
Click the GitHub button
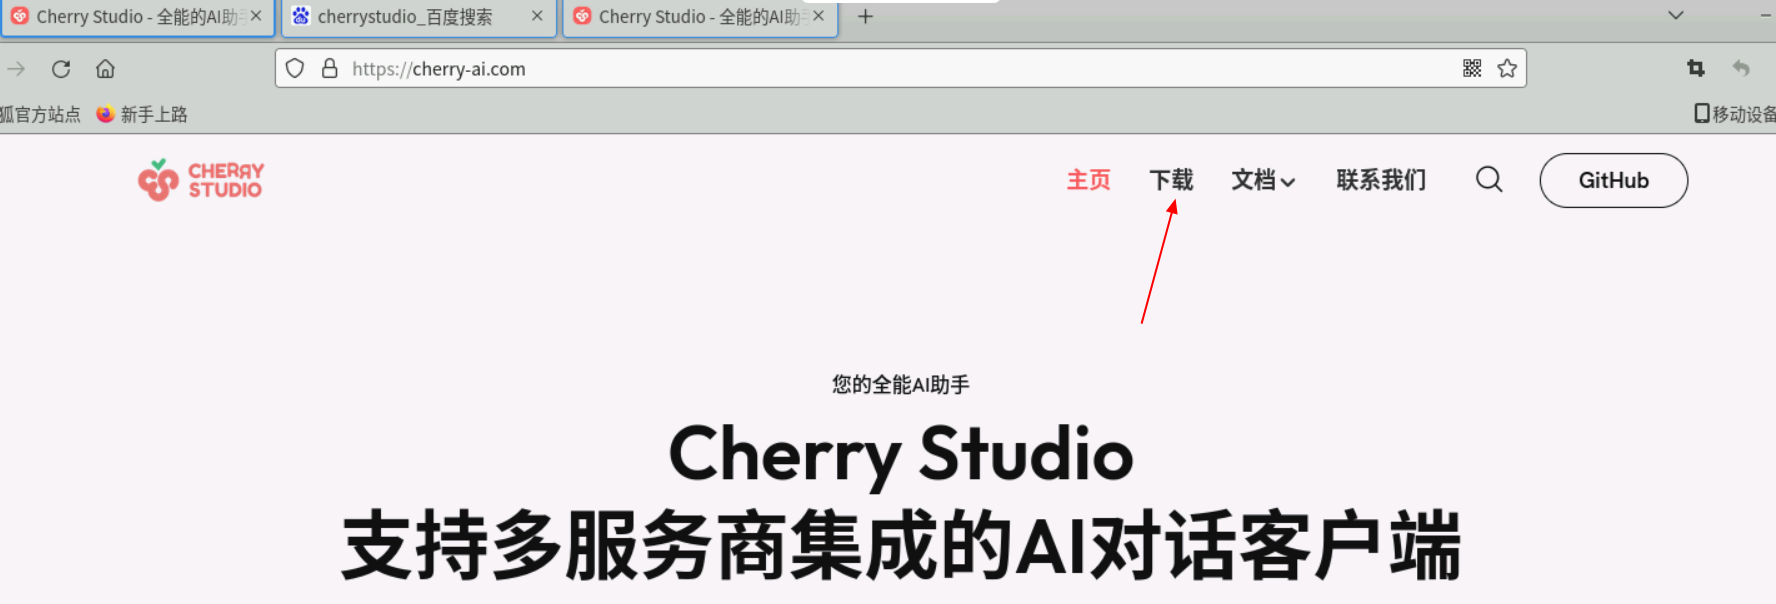pyautogui.click(x=1613, y=180)
